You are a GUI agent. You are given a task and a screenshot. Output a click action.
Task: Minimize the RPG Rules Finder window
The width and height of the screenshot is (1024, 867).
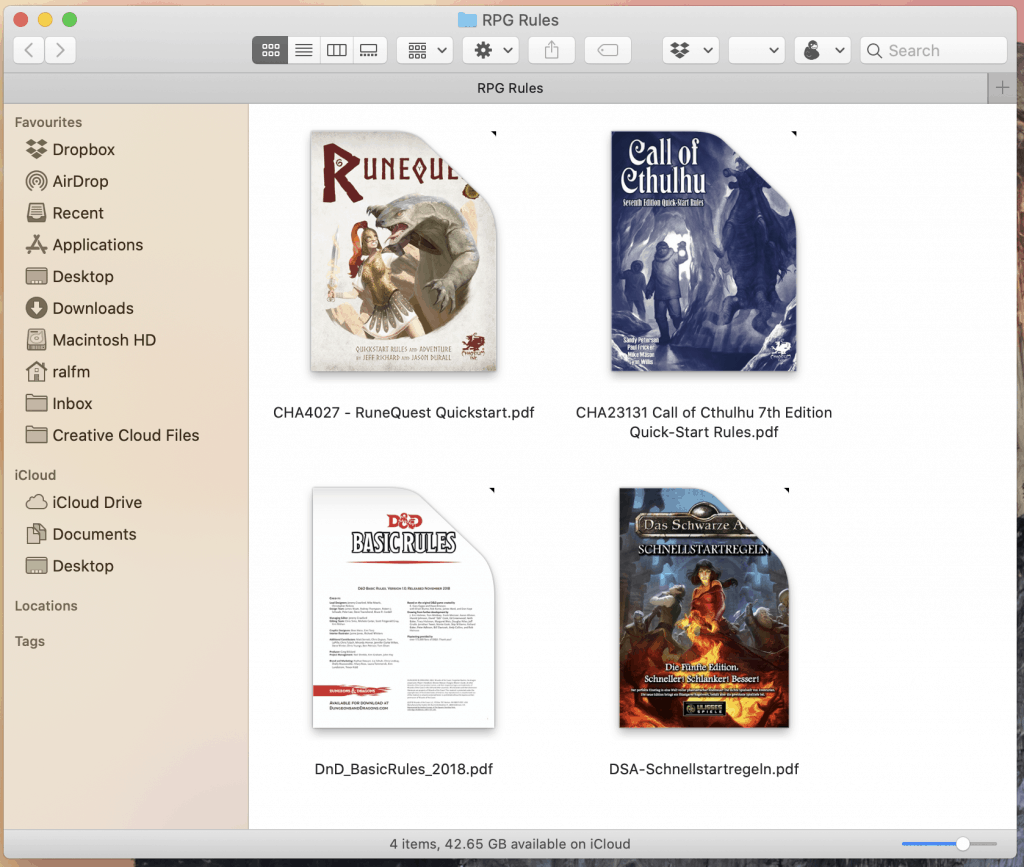45,20
